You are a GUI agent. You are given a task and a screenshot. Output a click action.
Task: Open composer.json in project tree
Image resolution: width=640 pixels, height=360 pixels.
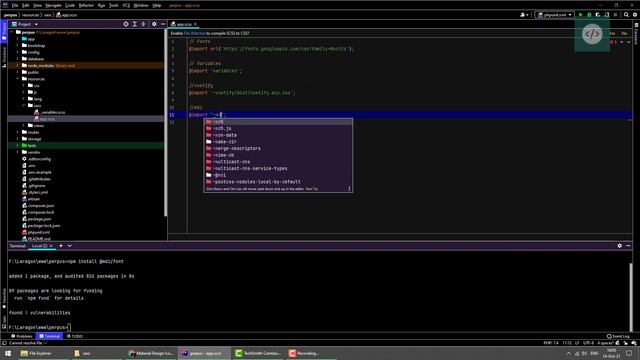click(40, 205)
